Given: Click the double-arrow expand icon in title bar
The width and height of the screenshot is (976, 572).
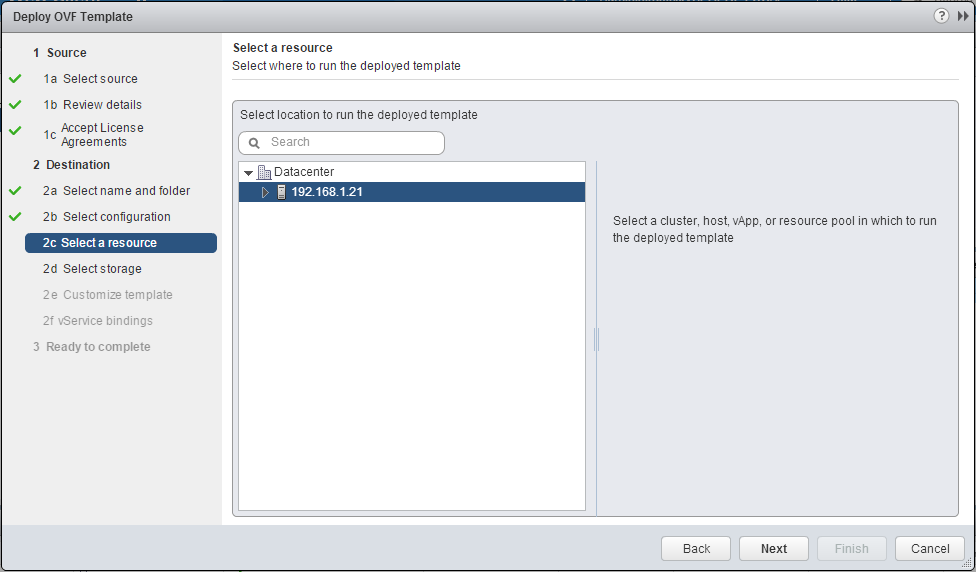Looking at the screenshot, I should [963, 16].
